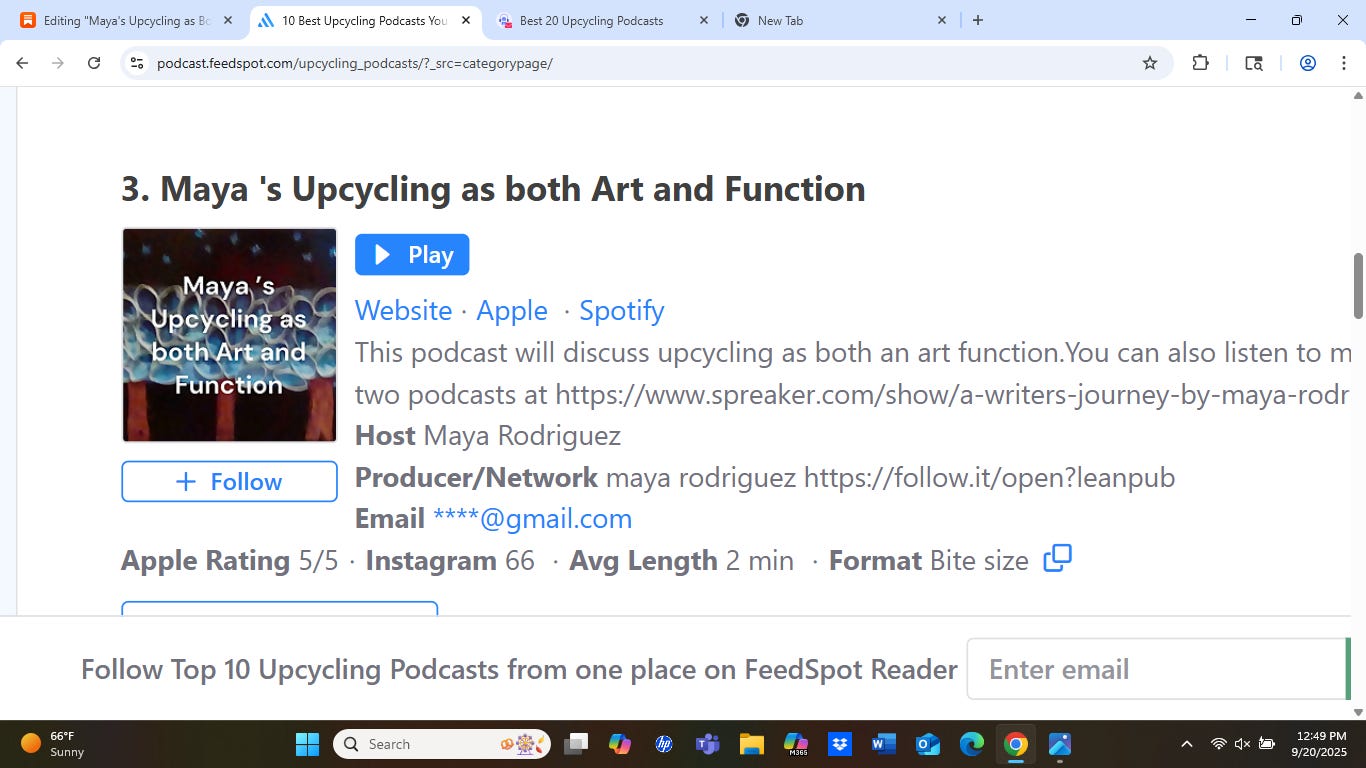Open Microsoft Edge from the taskbar
The width and height of the screenshot is (1366, 768).
click(972, 744)
